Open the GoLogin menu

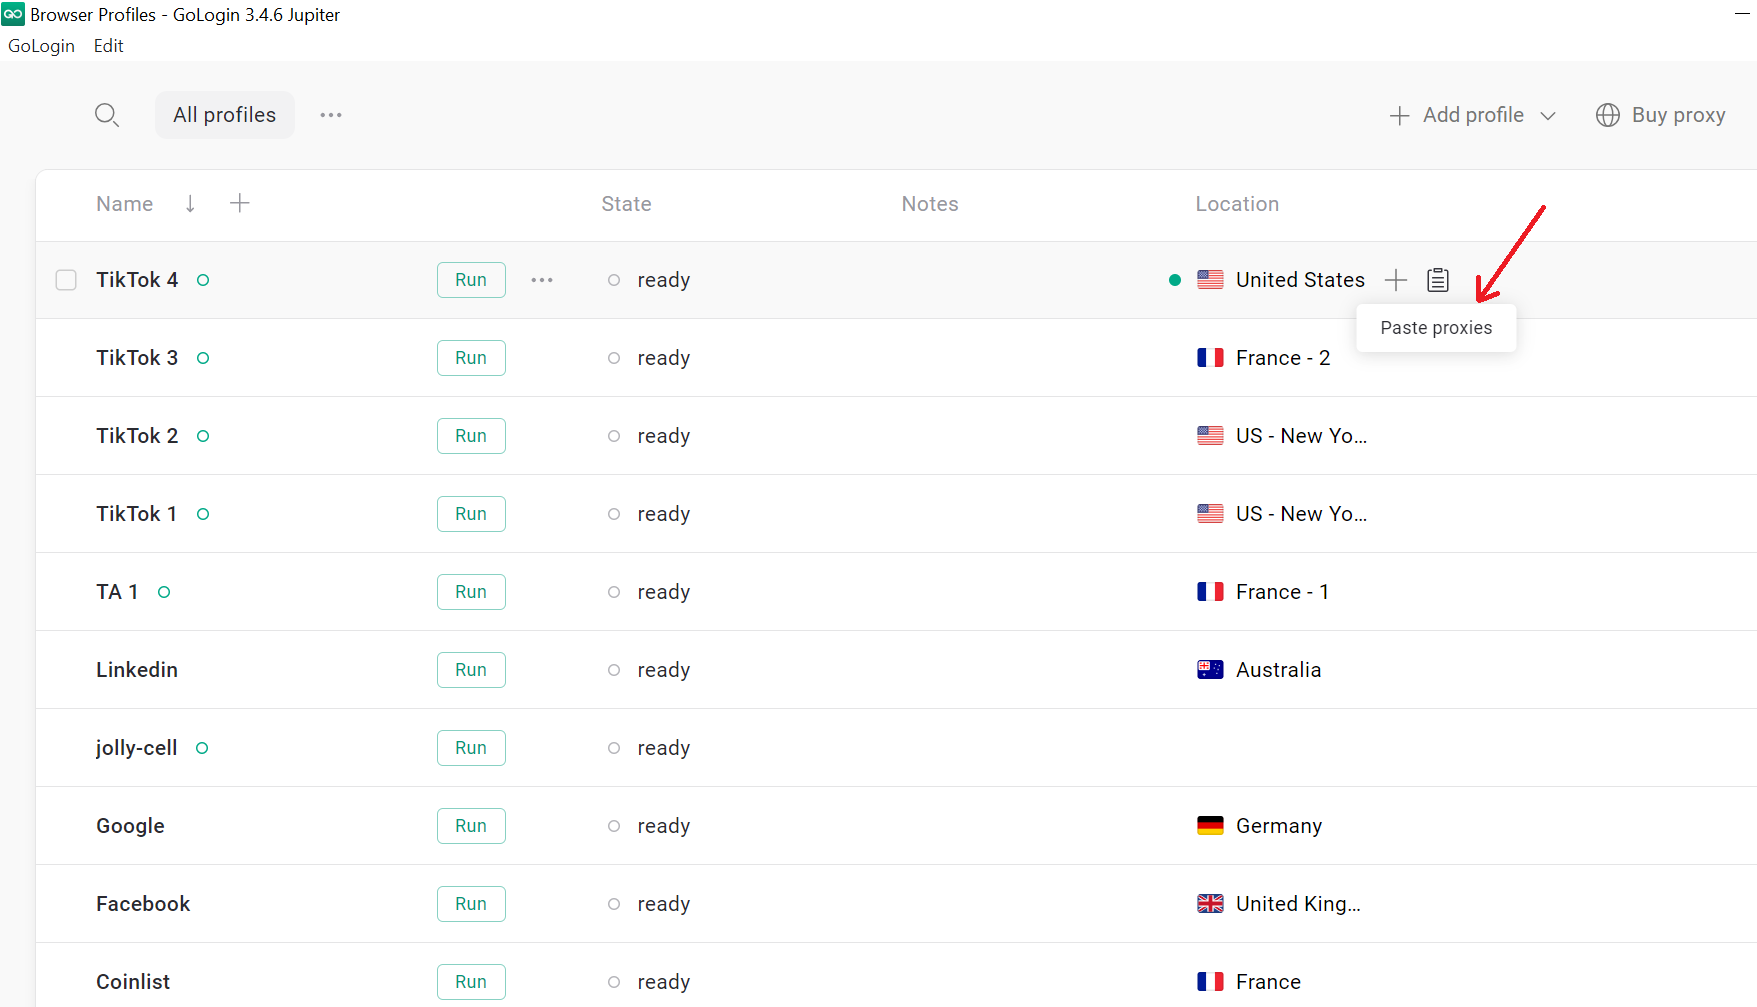(41, 46)
